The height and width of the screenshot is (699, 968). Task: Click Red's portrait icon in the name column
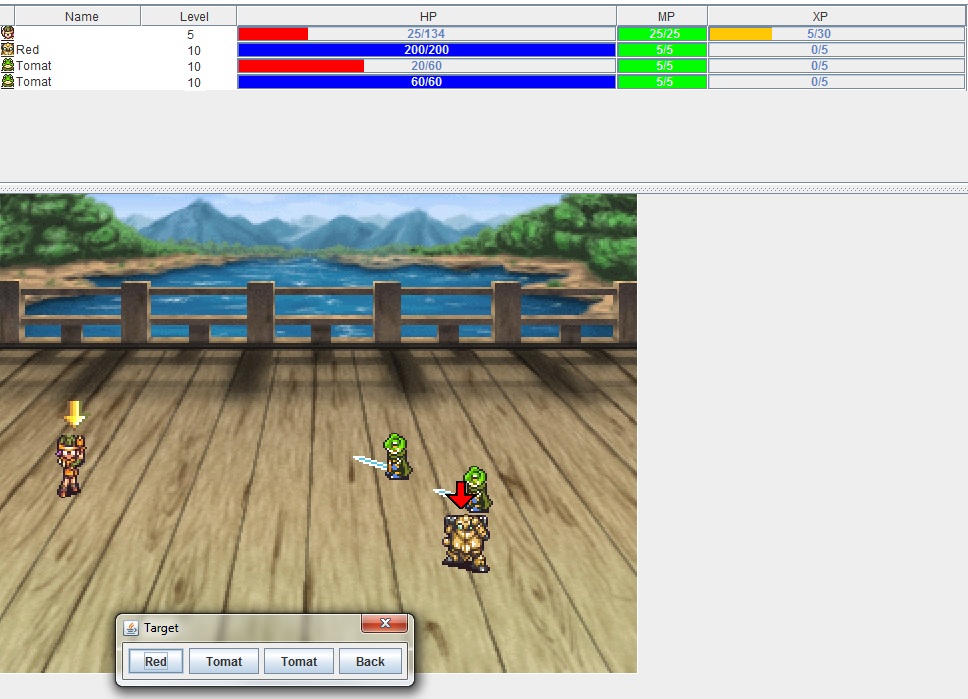coord(8,49)
